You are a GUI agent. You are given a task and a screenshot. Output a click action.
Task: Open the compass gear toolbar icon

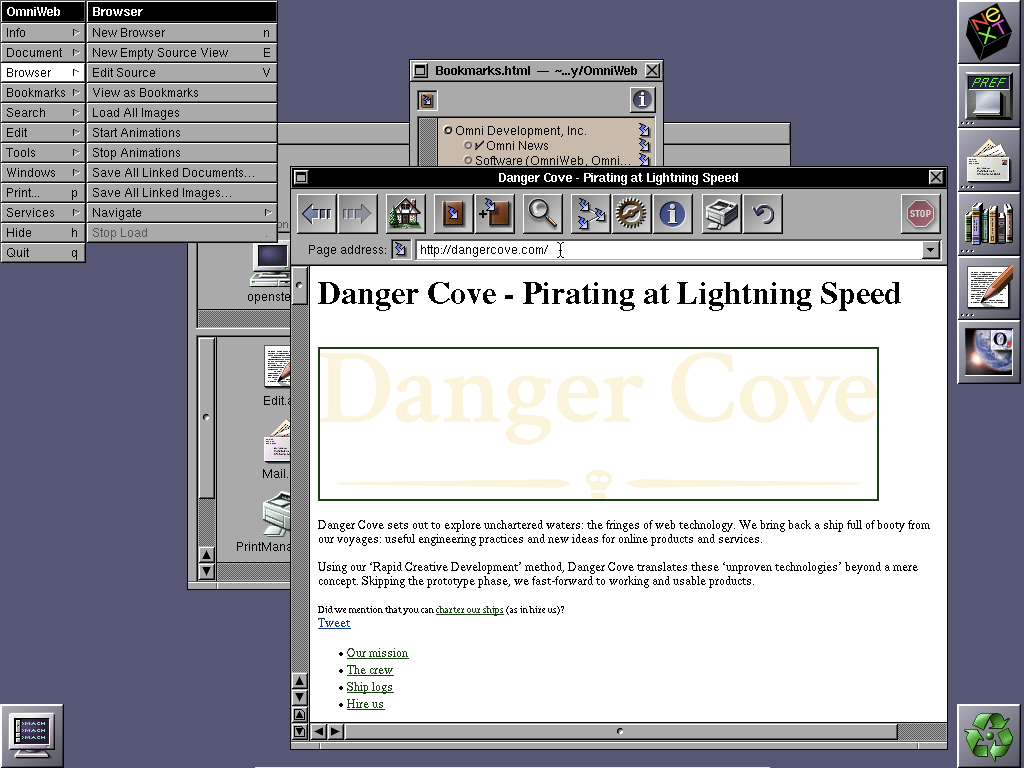click(x=632, y=214)
